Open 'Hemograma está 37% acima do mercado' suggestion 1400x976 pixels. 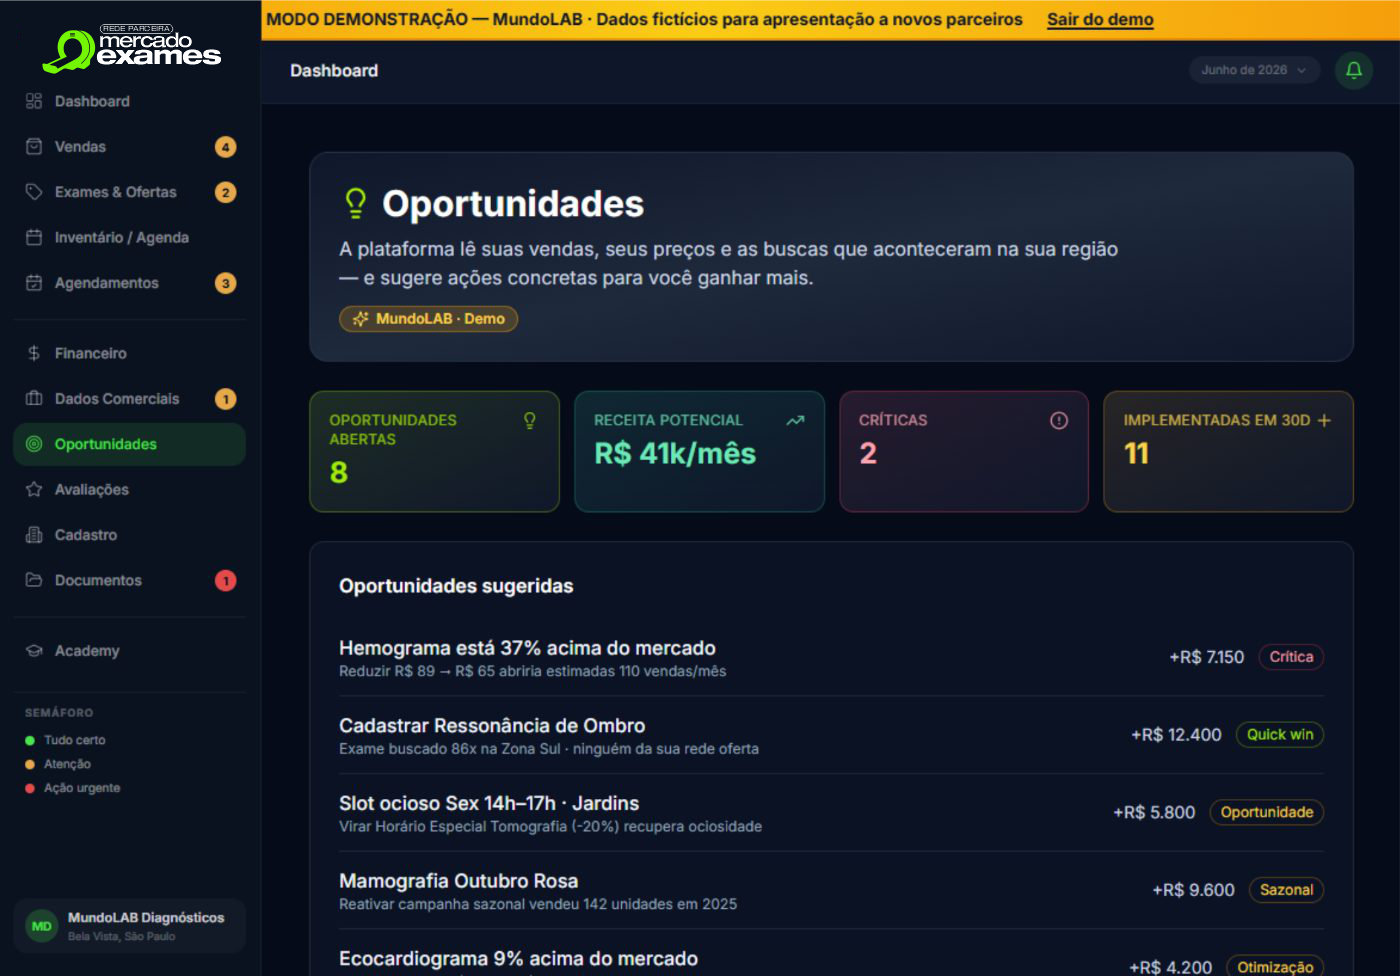831,658
